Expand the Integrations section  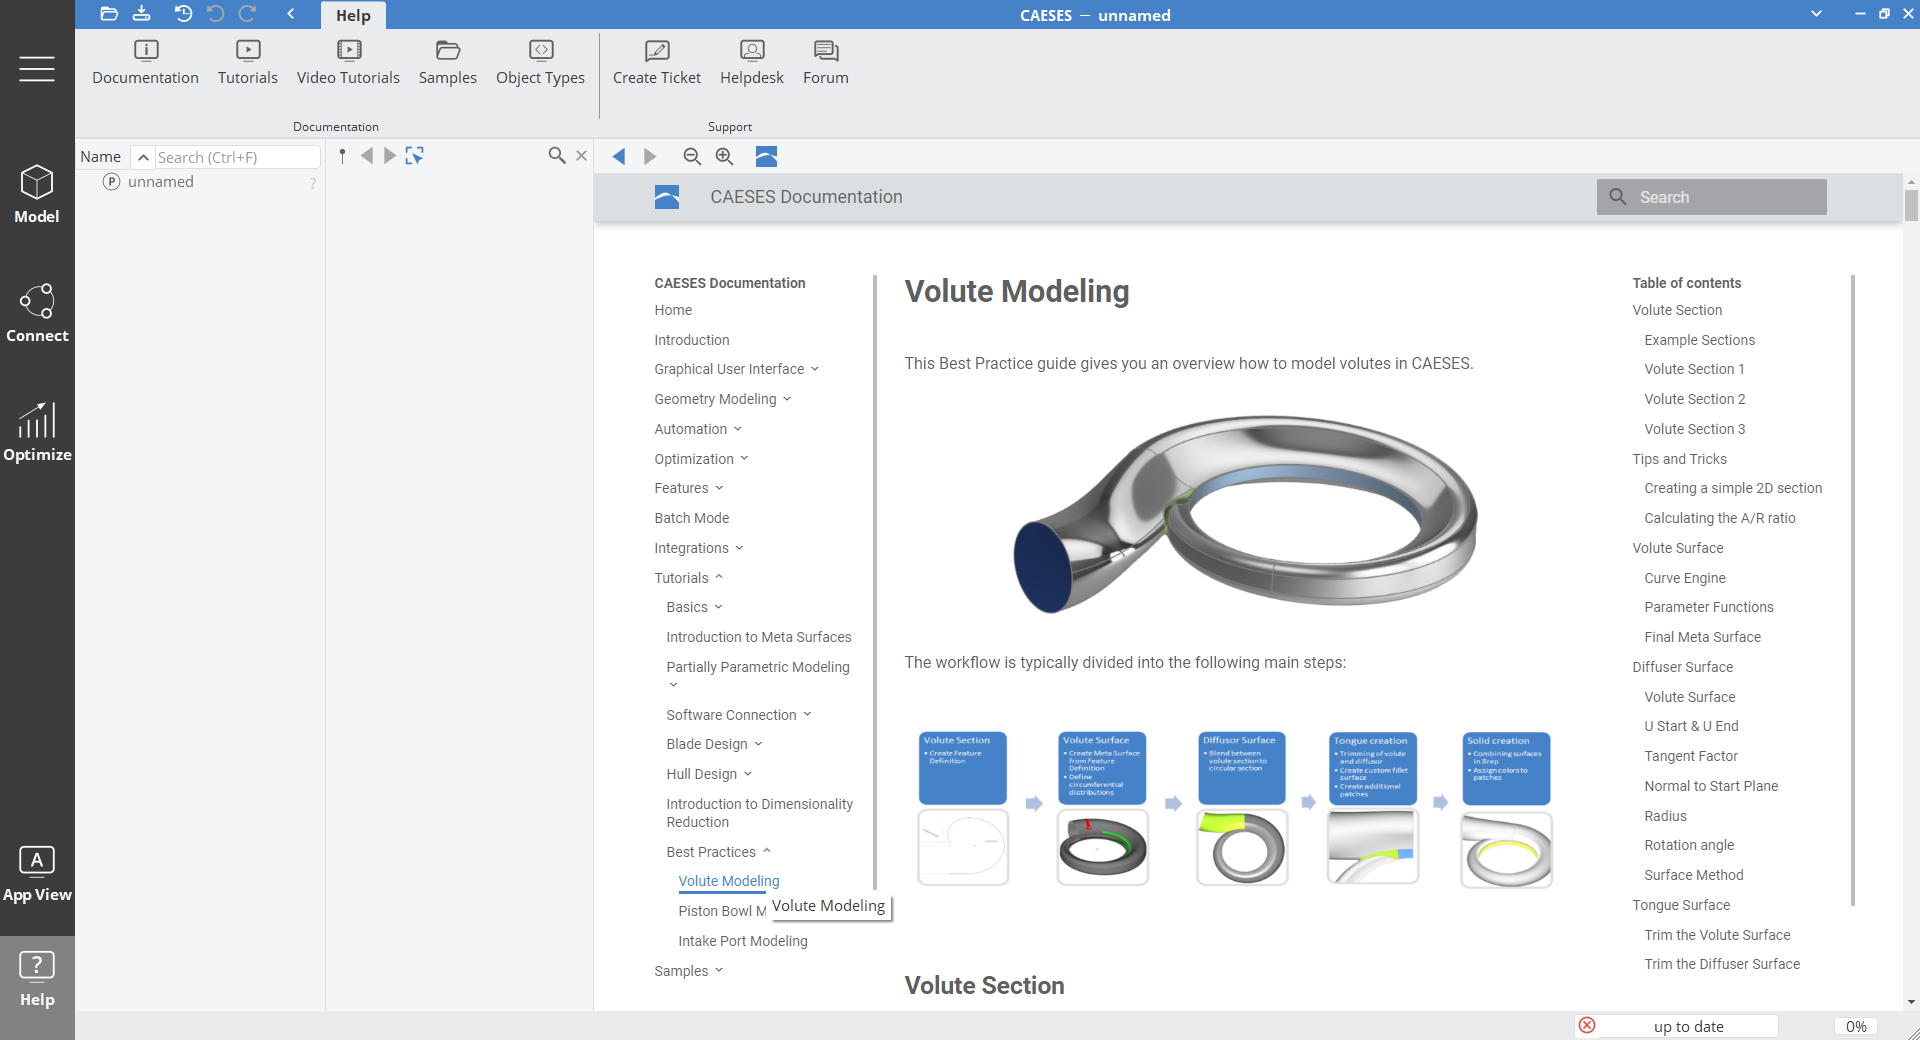tap(739, 548)
